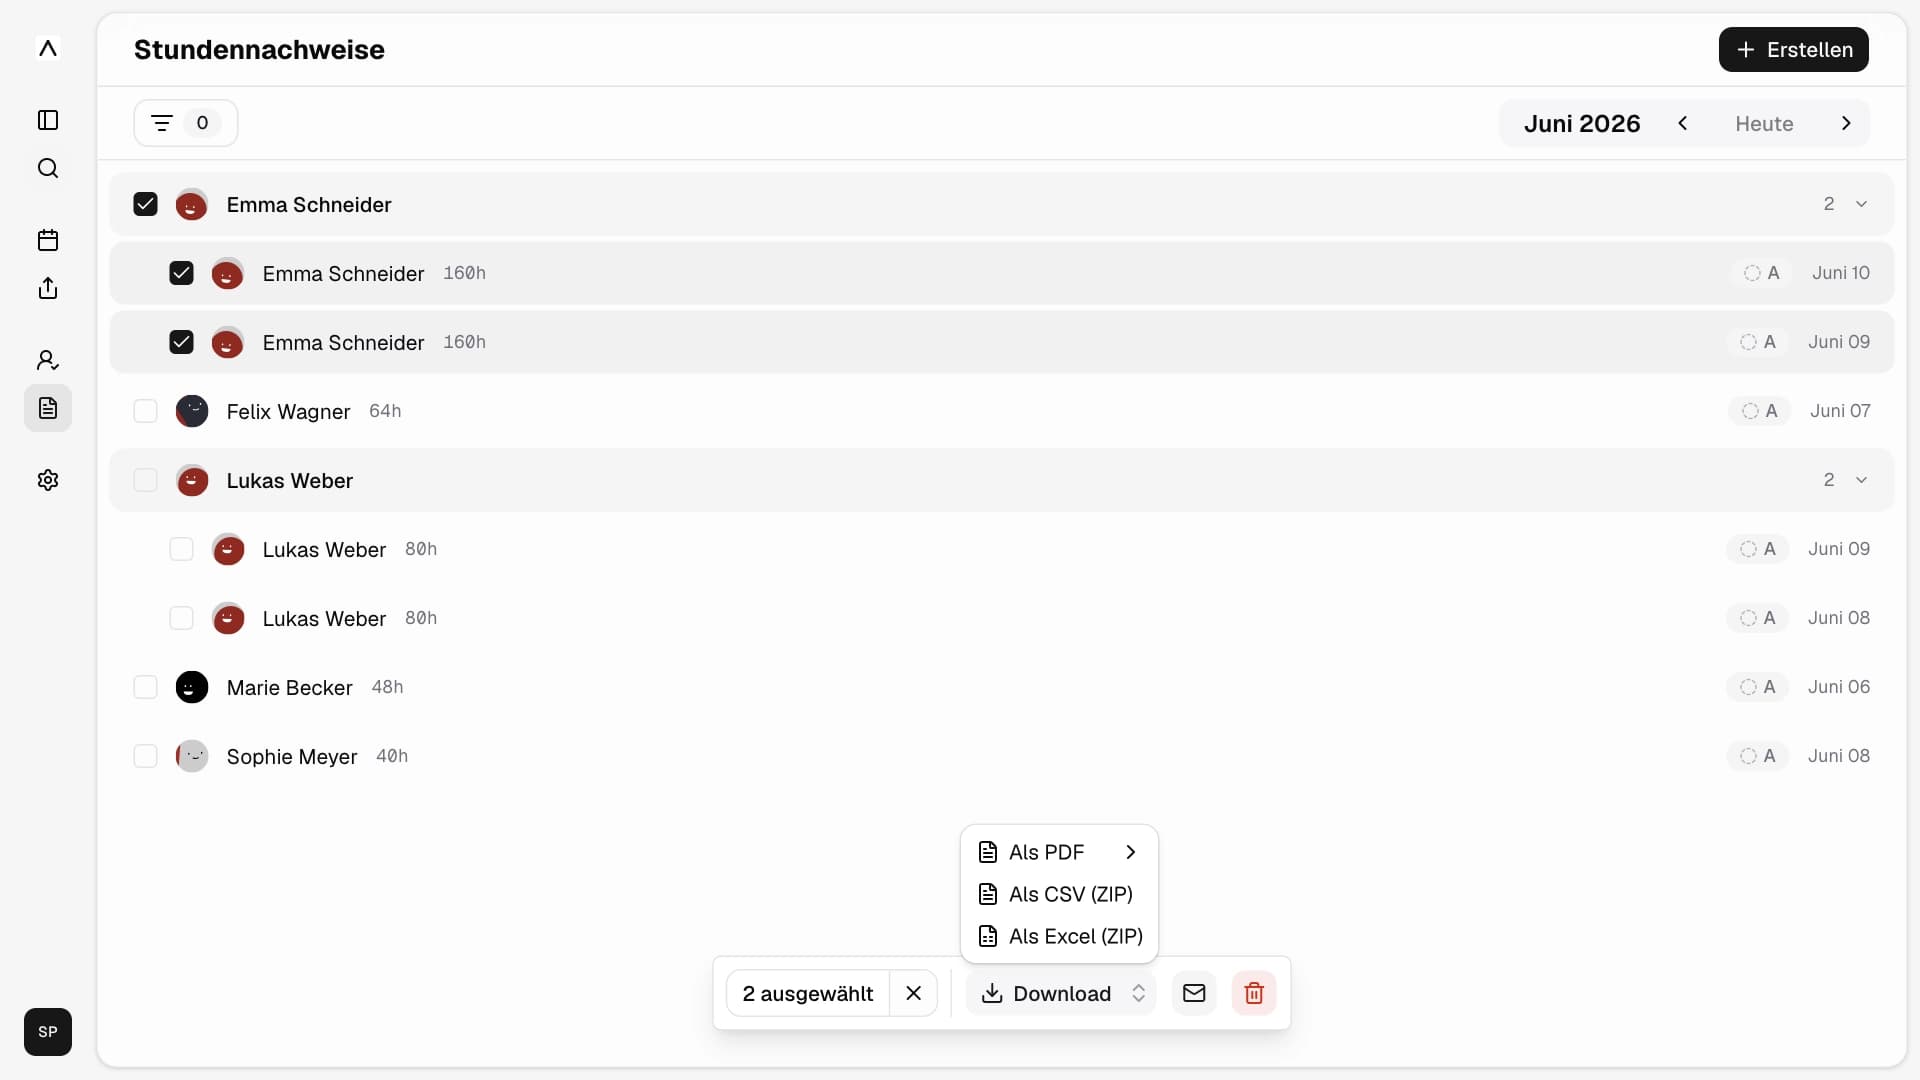Viewport: 1920px width, 1080px height.
Task: Open Sophie Meyer 40h row
Action: (x=1001, y=756)
